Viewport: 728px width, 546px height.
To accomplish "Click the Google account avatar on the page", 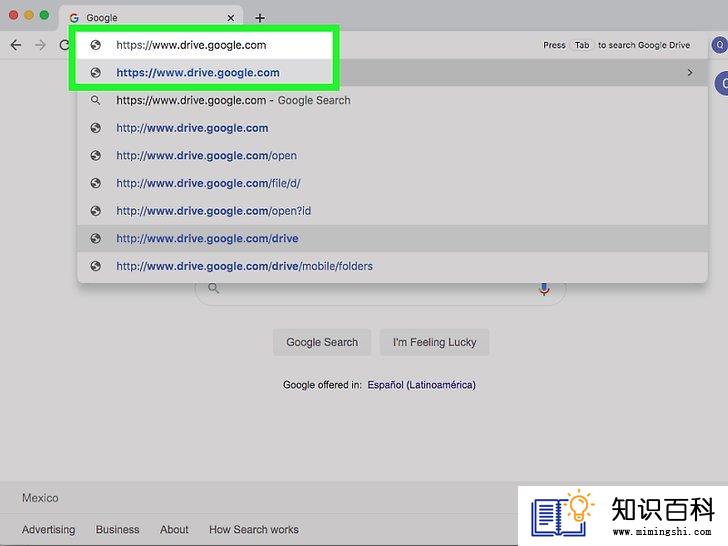I will (x=722, y=84).
